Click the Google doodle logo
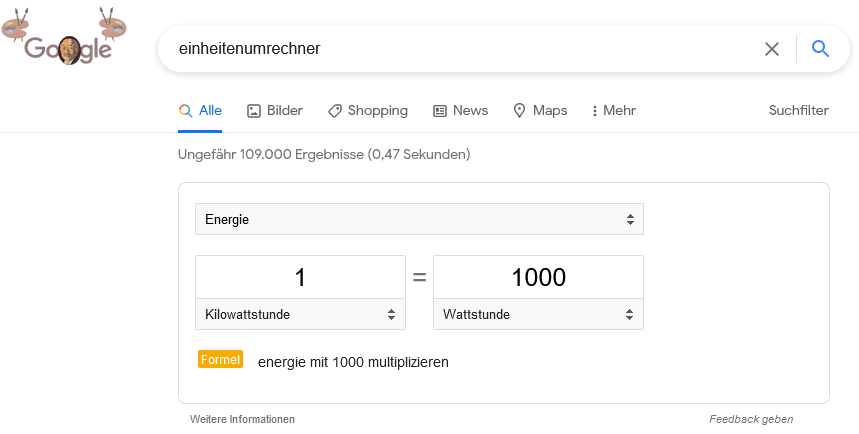859x434 pixels. [64, 37]
